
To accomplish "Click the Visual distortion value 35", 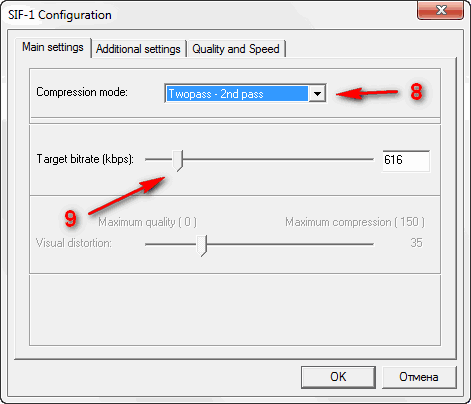I will coord(416,243).
